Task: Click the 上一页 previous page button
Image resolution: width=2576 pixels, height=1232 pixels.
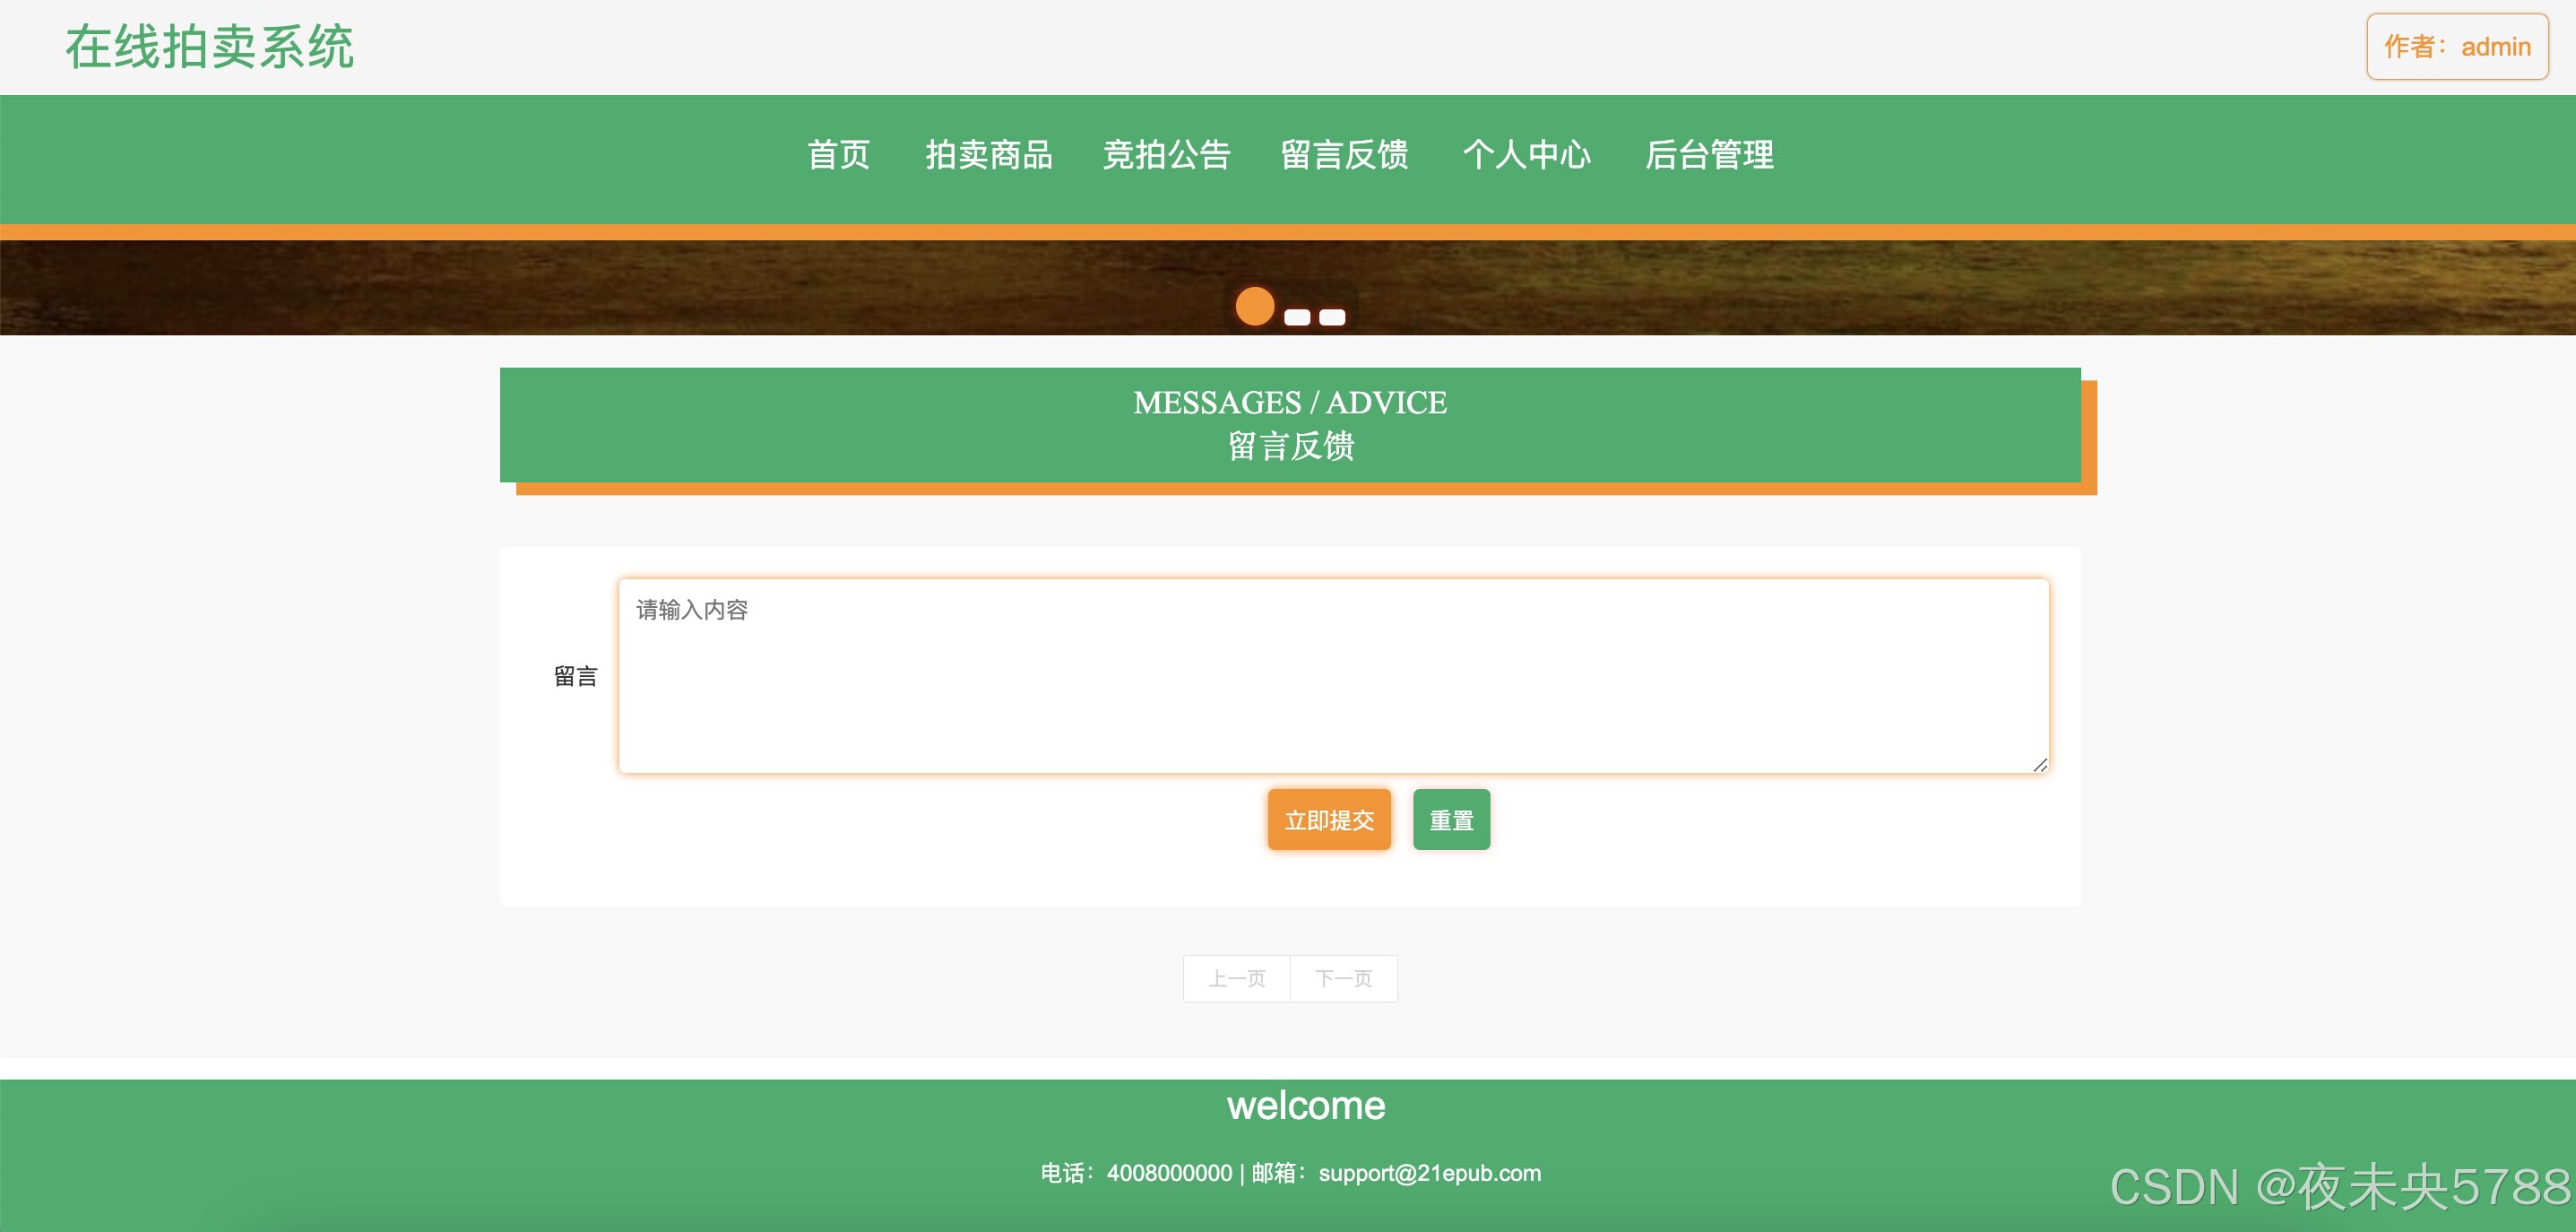Action: (1237, 978)
